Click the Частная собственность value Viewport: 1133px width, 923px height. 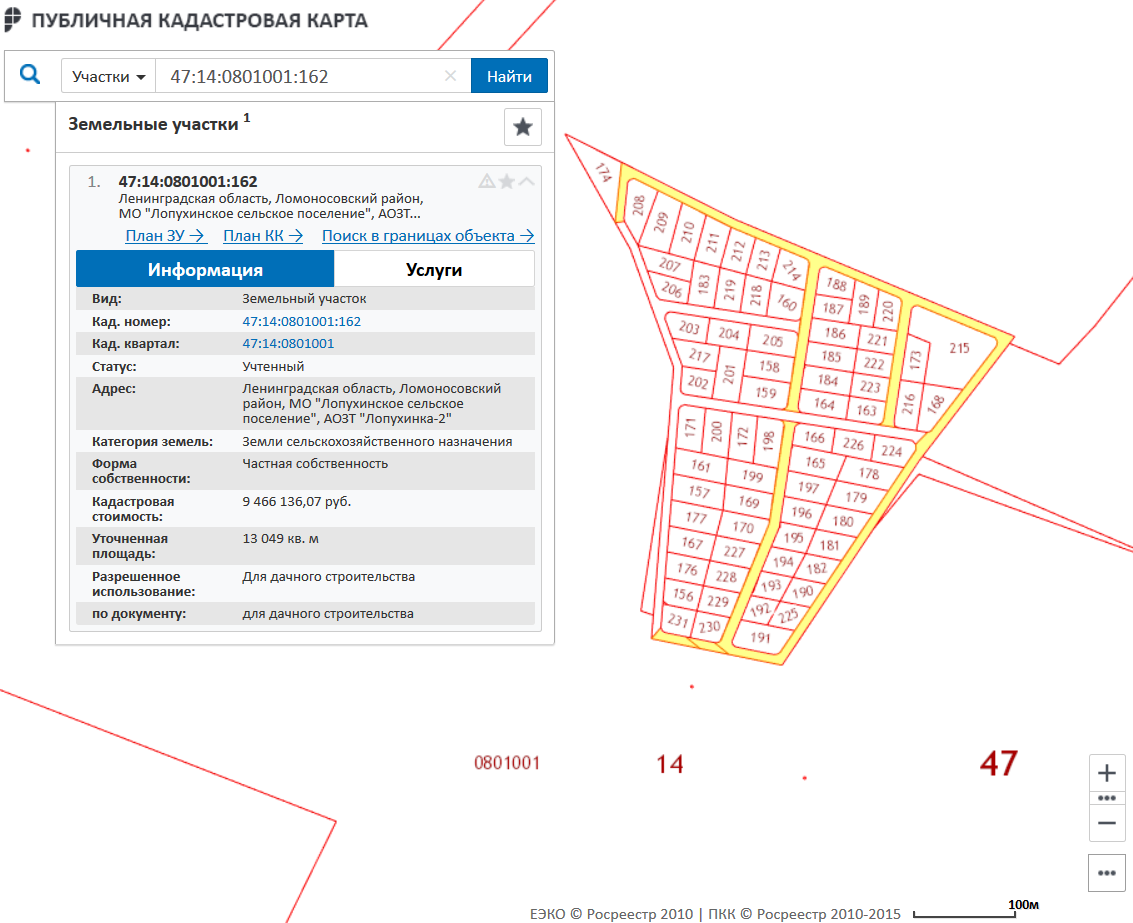[x=315, y=463]
